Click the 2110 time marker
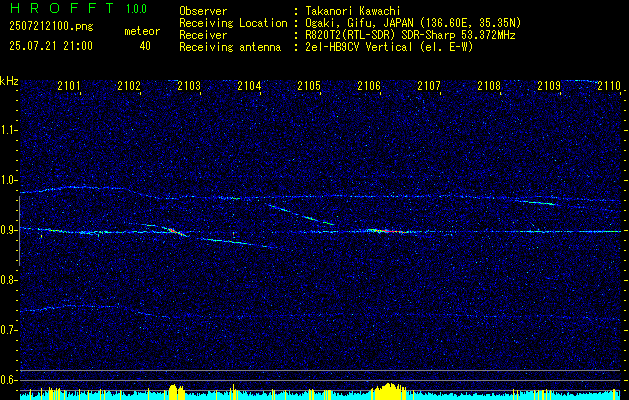The width and height of the screenshot is (629, 400). (609, 86)
